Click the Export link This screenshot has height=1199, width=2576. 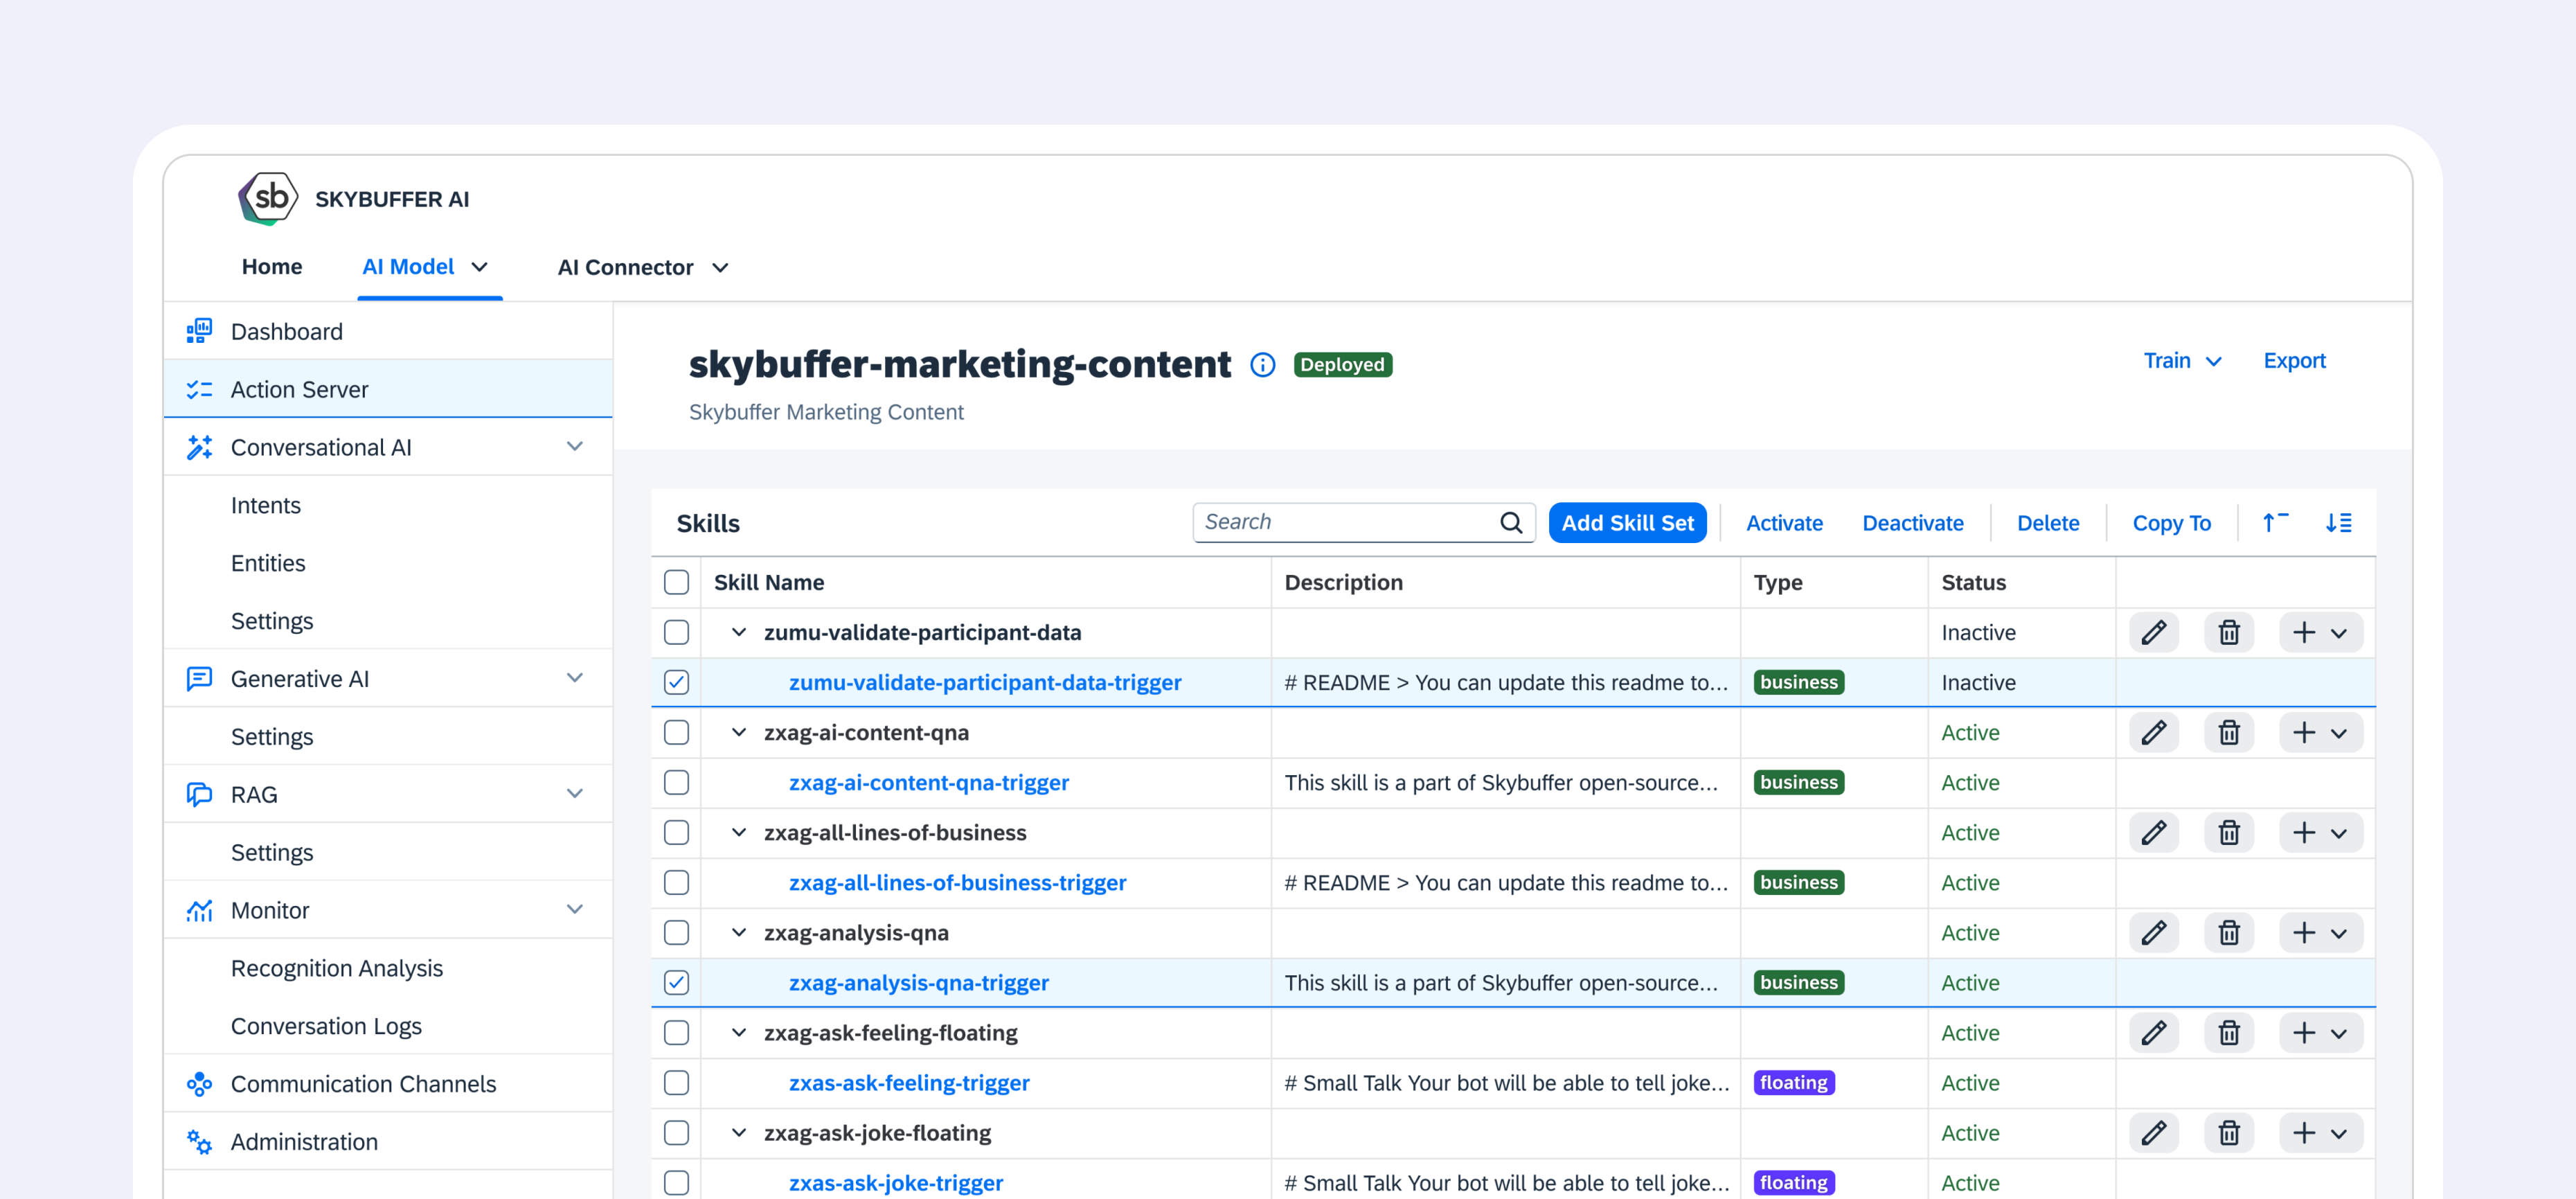[x=2294, y=361]
